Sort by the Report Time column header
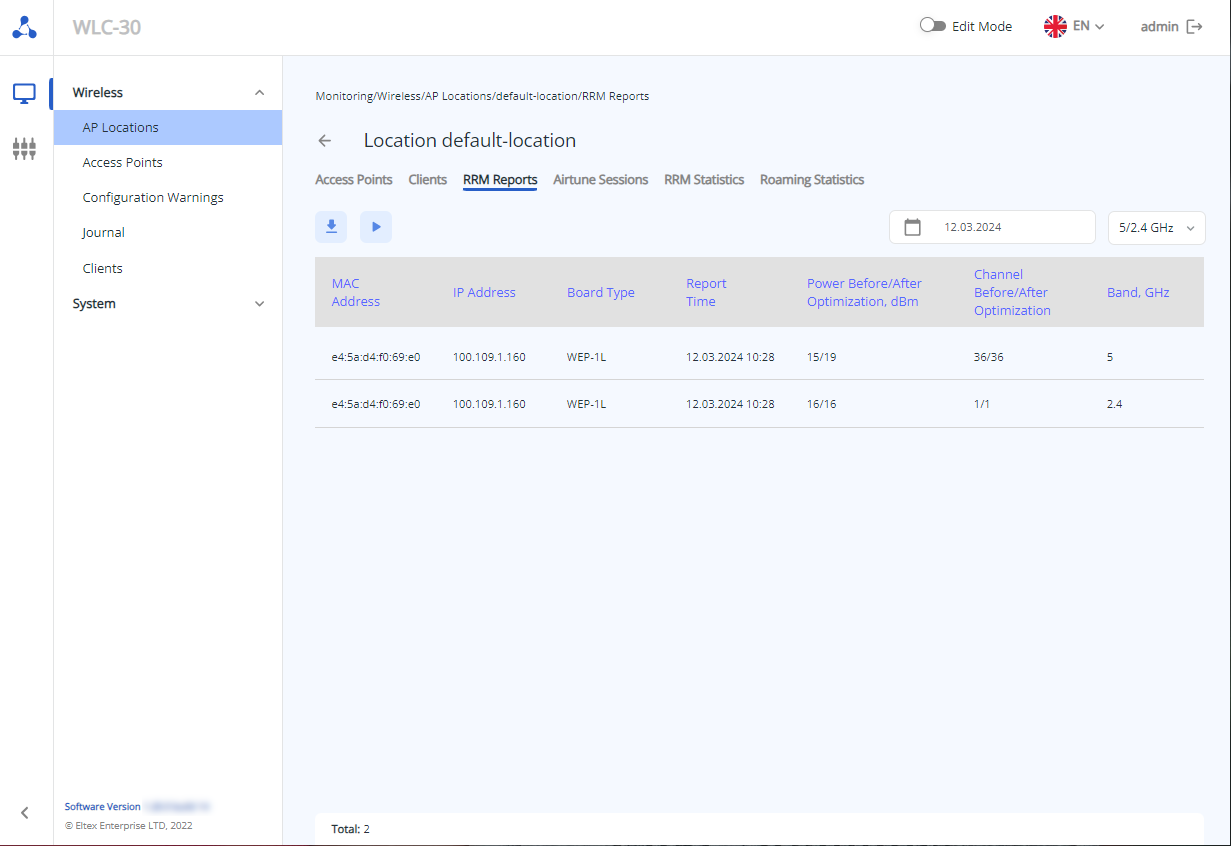 tap(706, 292)
